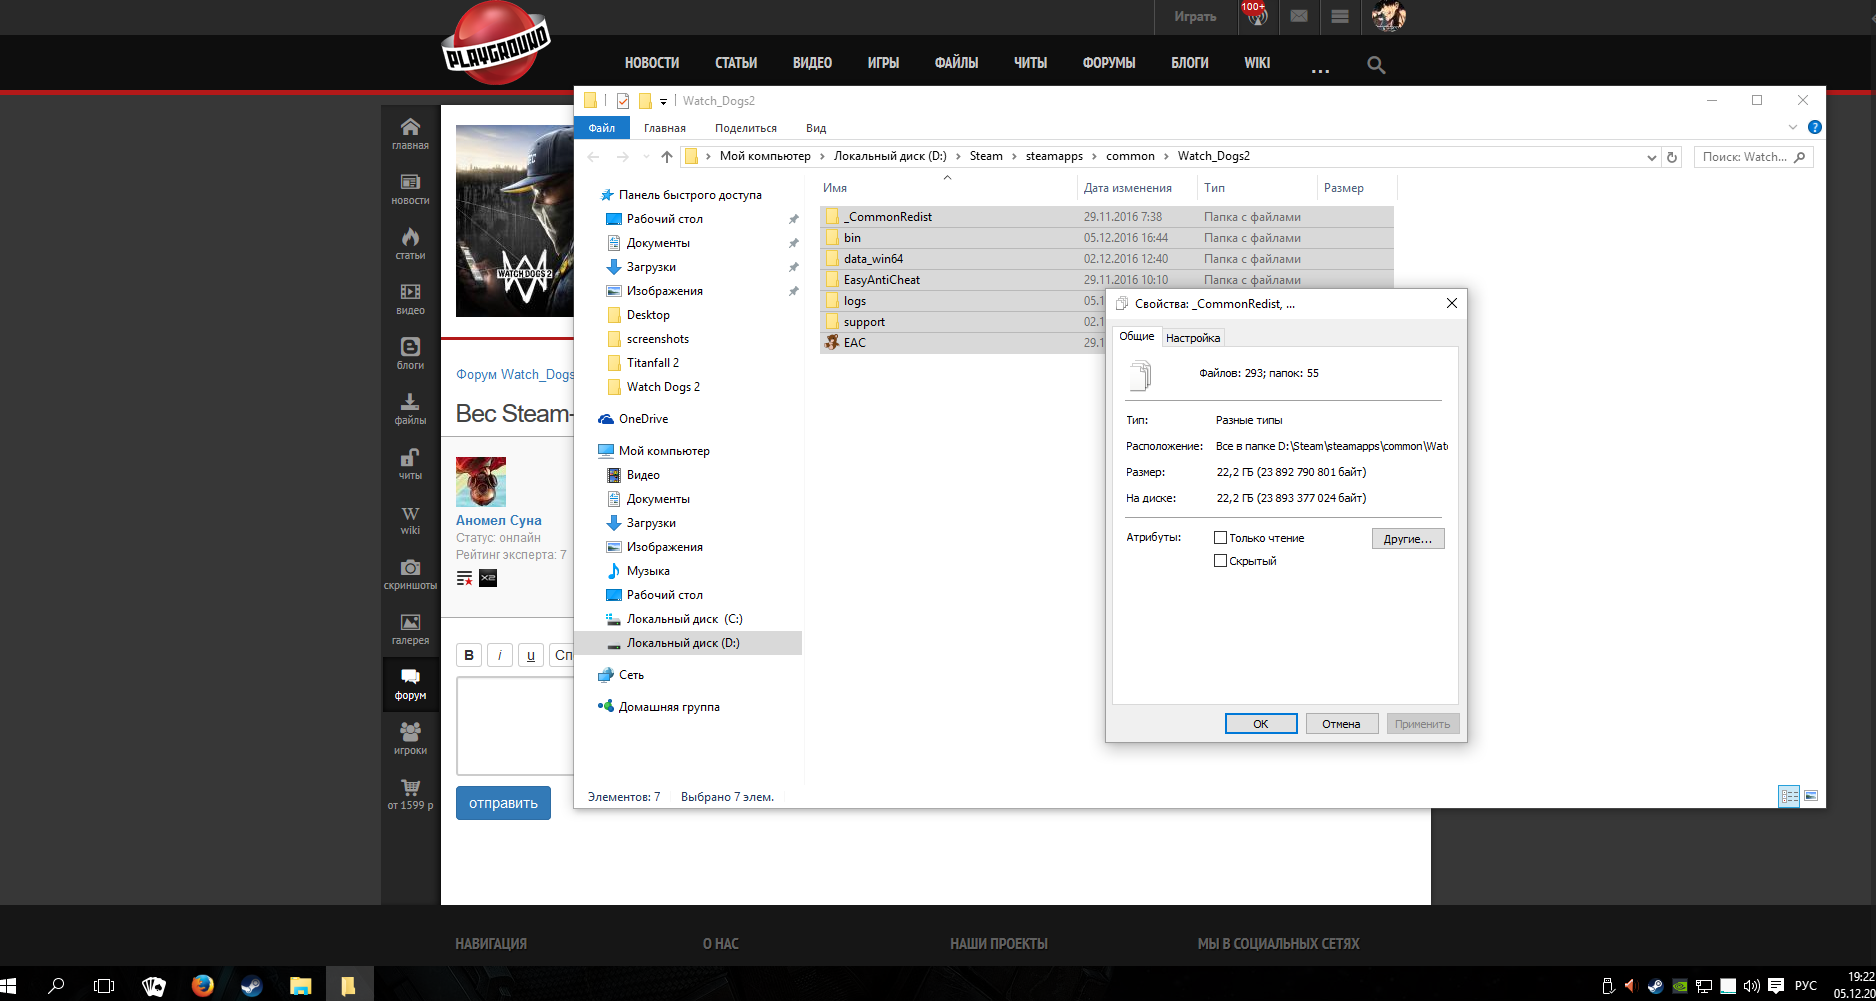Expand the Explorer ribbon chevron
The image size is (1876, 1001).
click(x=1792, y=127)
